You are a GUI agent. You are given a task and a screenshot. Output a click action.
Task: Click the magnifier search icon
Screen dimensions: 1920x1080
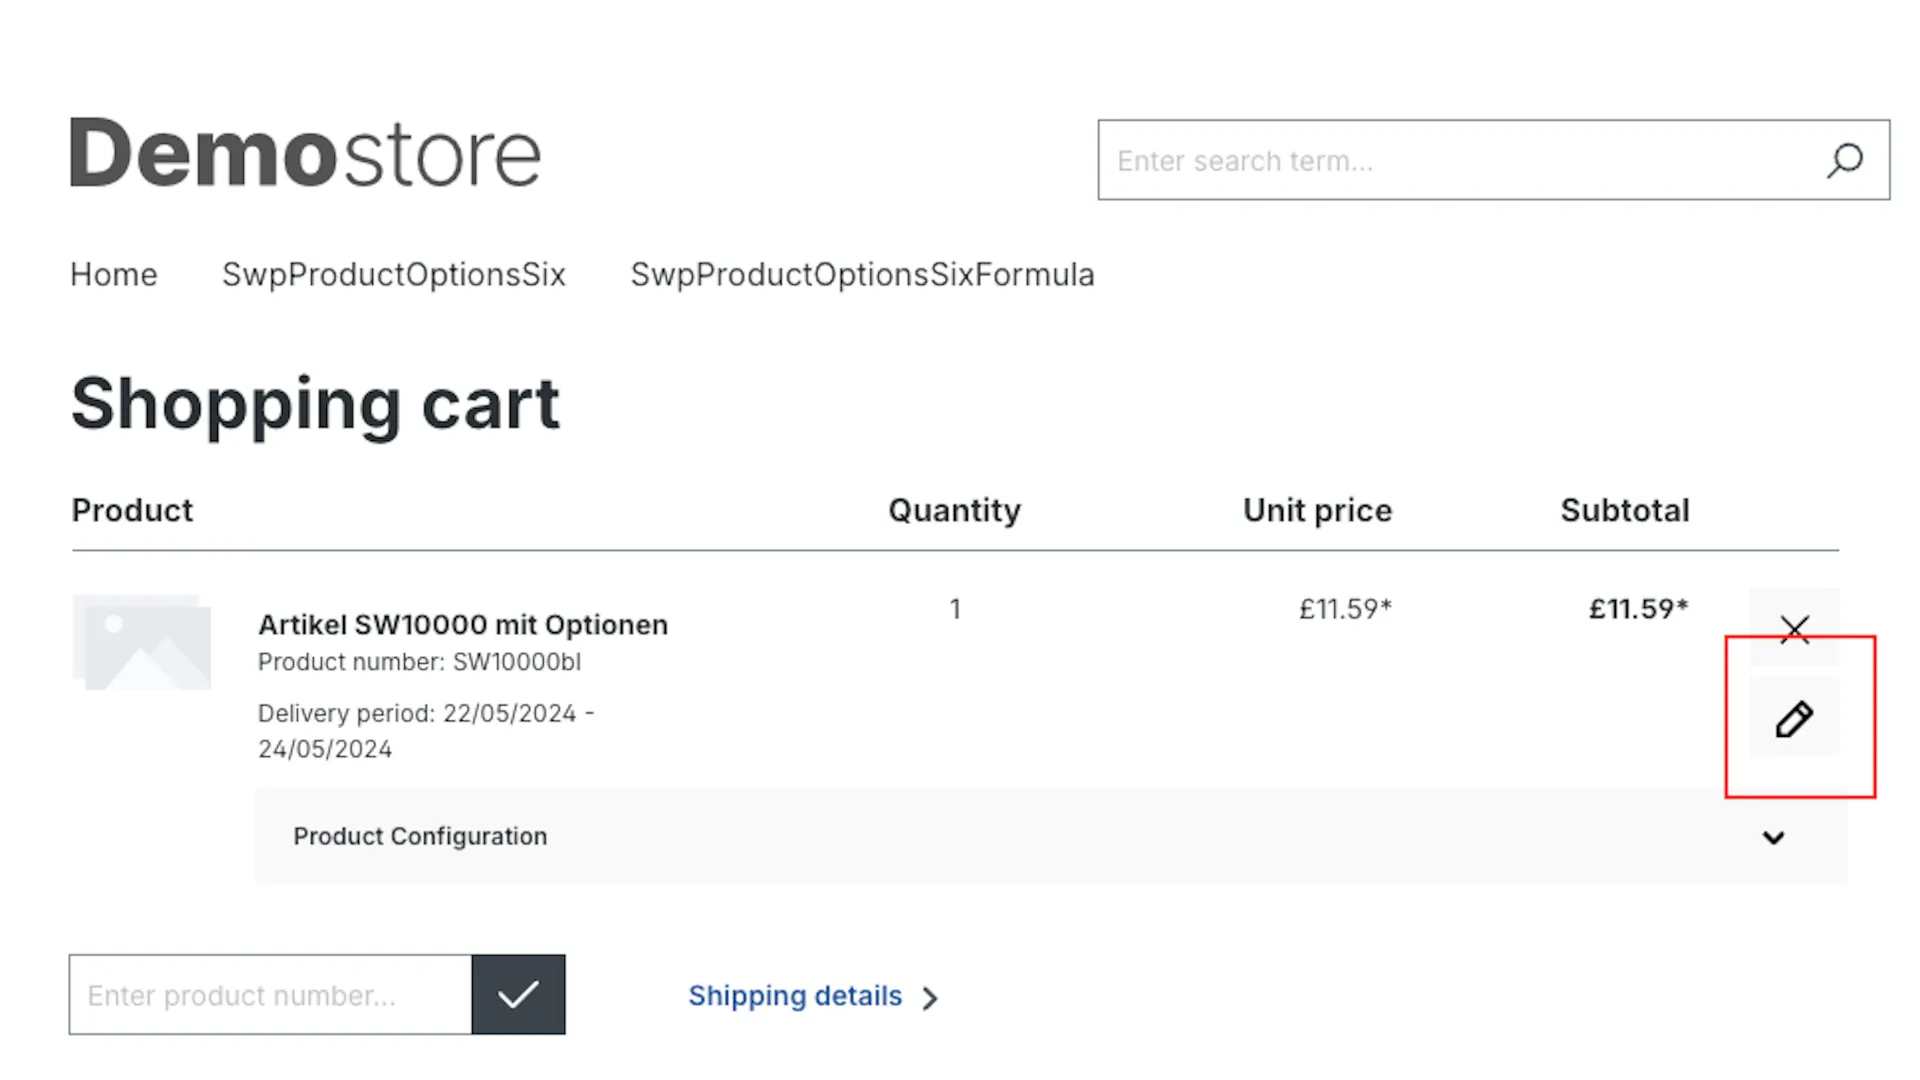point(1844,160)
